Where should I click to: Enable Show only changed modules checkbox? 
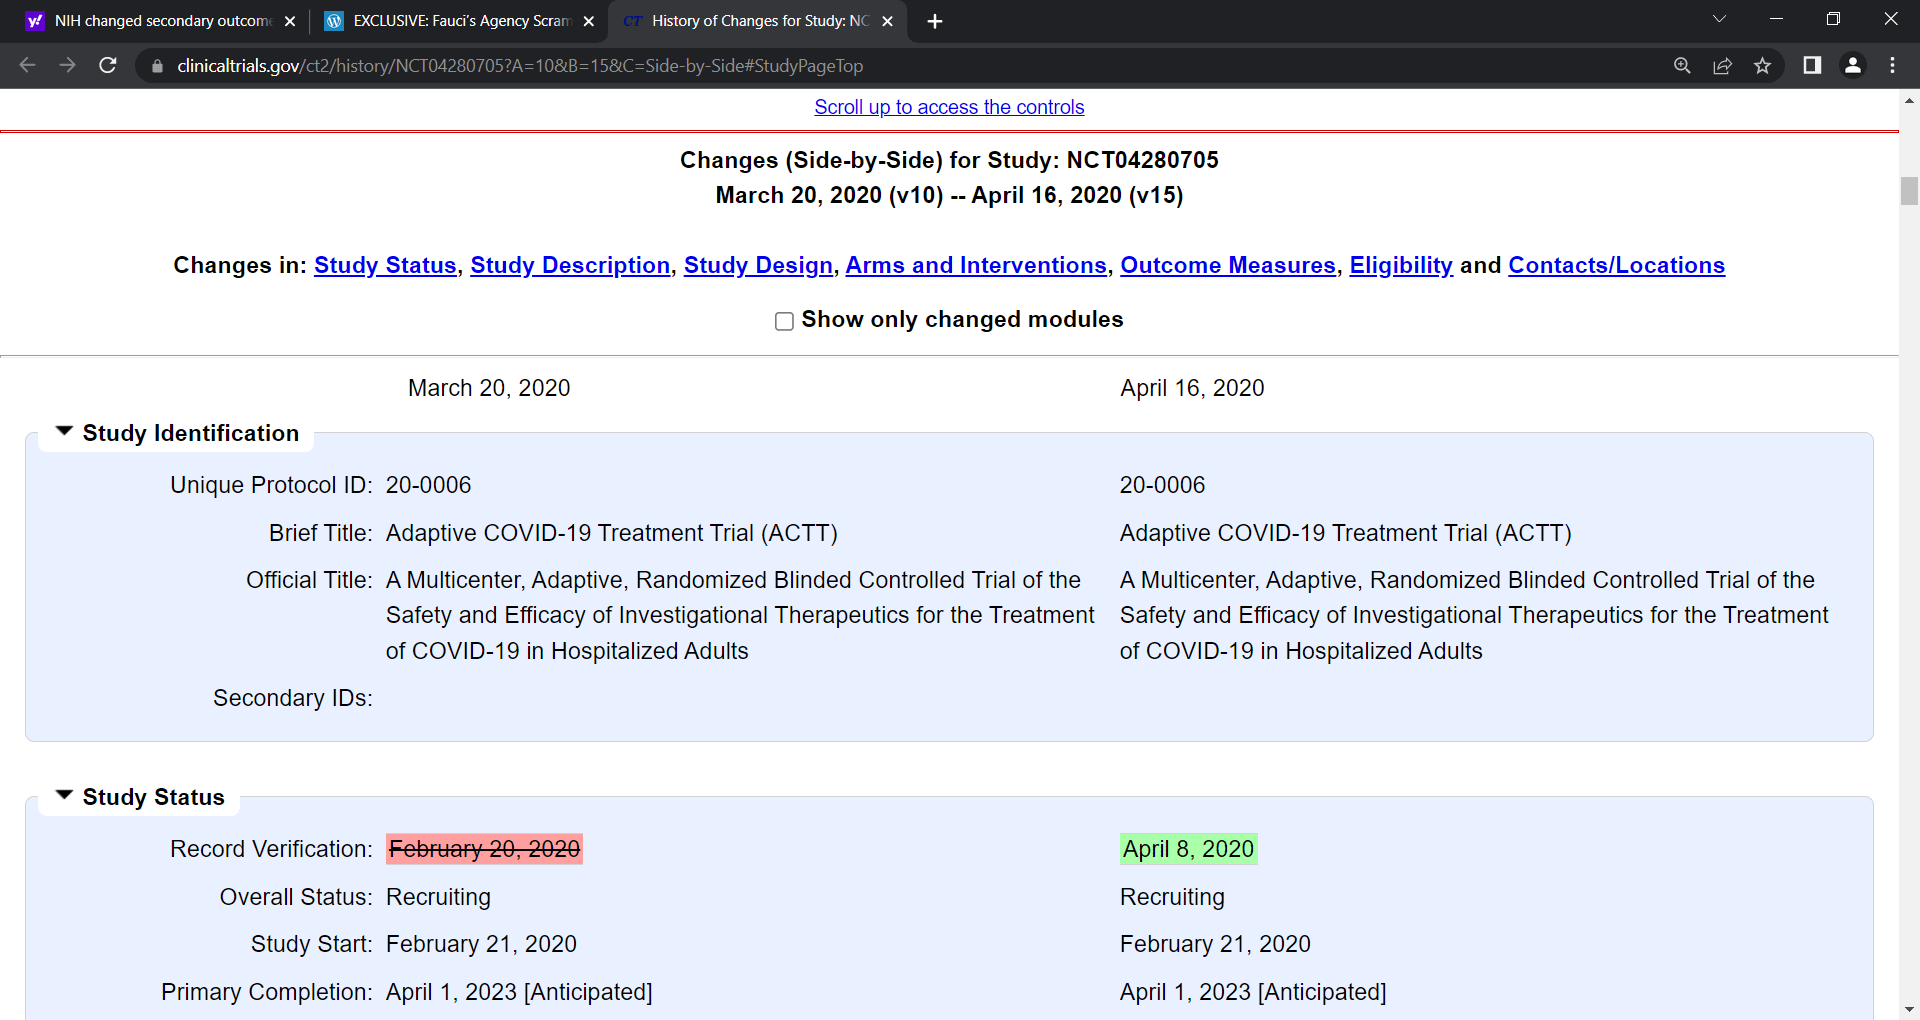point(784,321)
